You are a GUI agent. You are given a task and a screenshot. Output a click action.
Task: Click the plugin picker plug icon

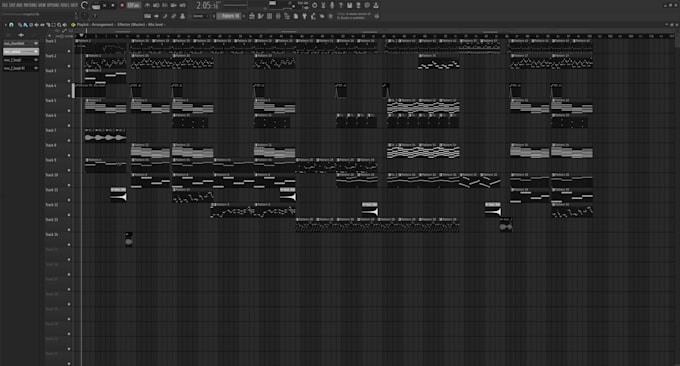point(304,16)
